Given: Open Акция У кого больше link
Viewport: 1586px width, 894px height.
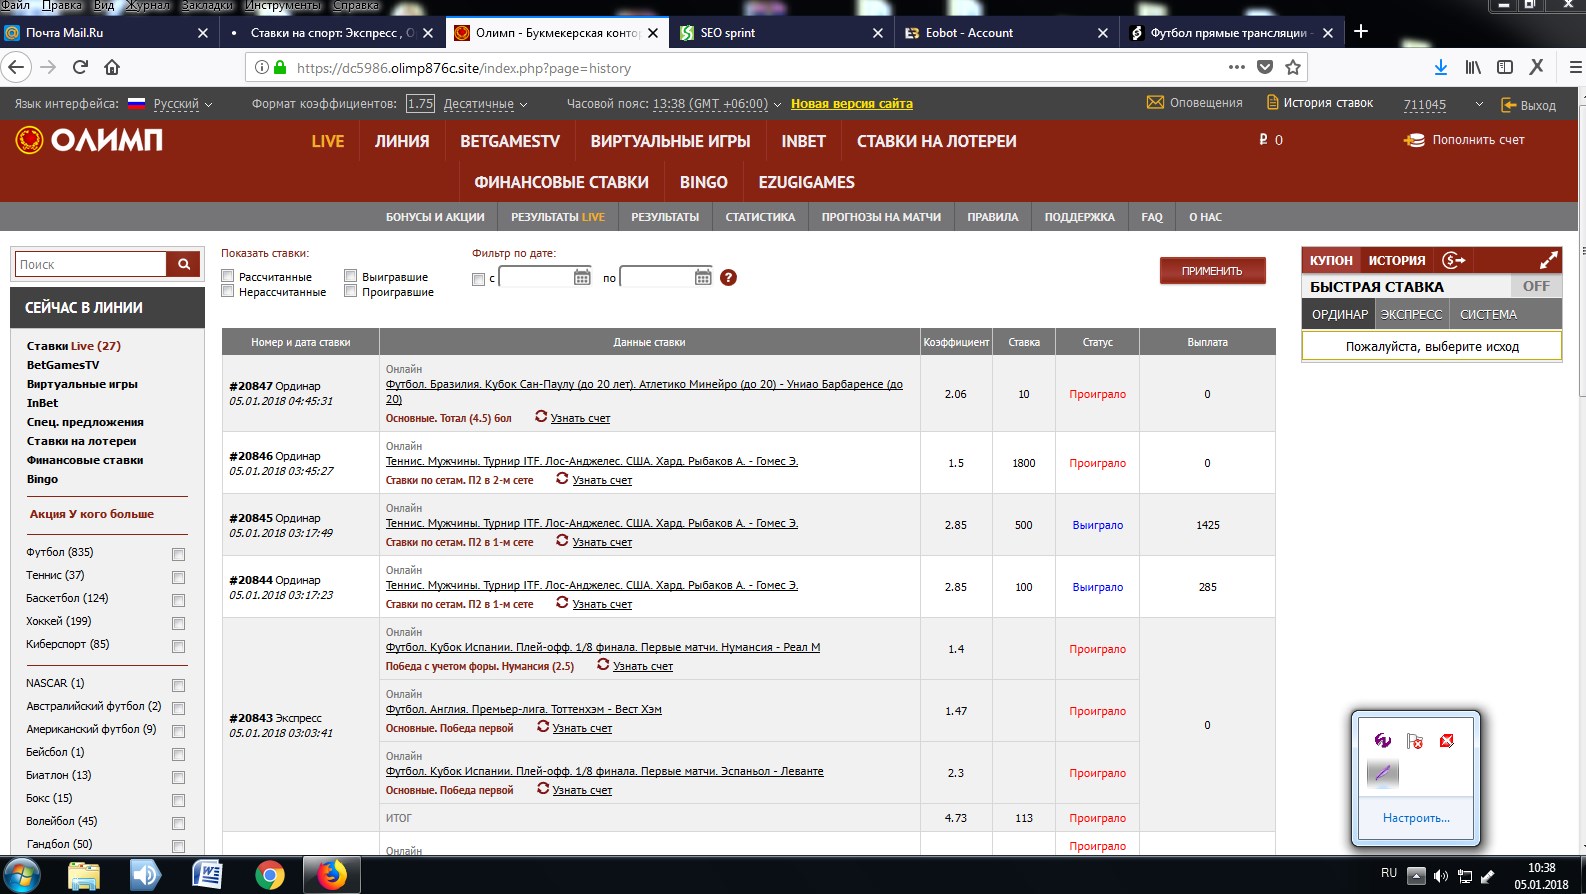Looking at the screenshot, I should click(x=91, y=514).
